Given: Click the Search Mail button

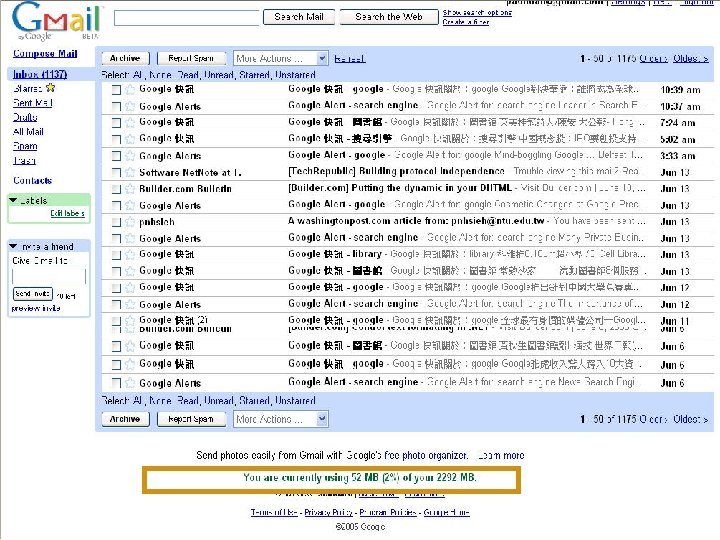Looking at the screenshot, I should tap(299, 17).
